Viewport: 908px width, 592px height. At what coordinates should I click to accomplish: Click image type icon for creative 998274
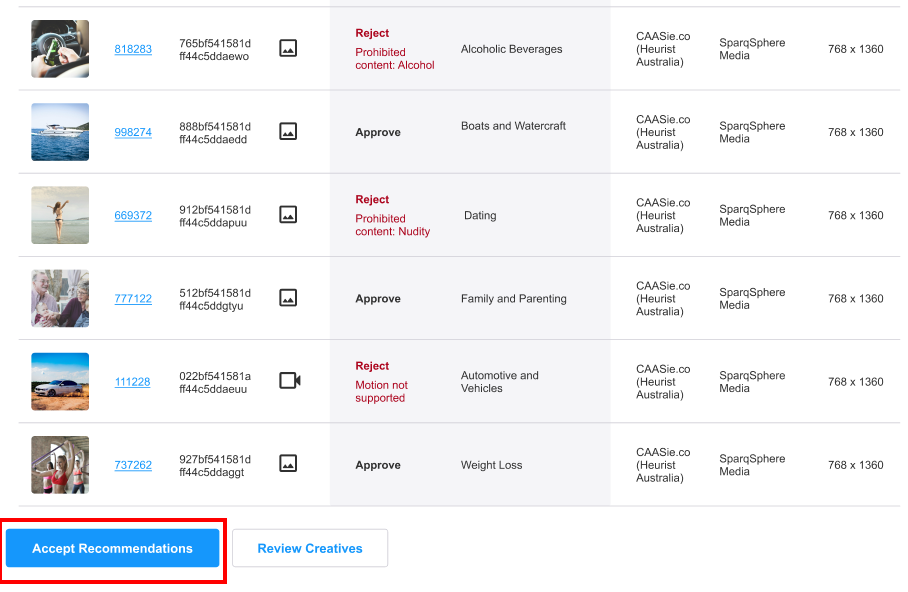(x=288, y=131)
